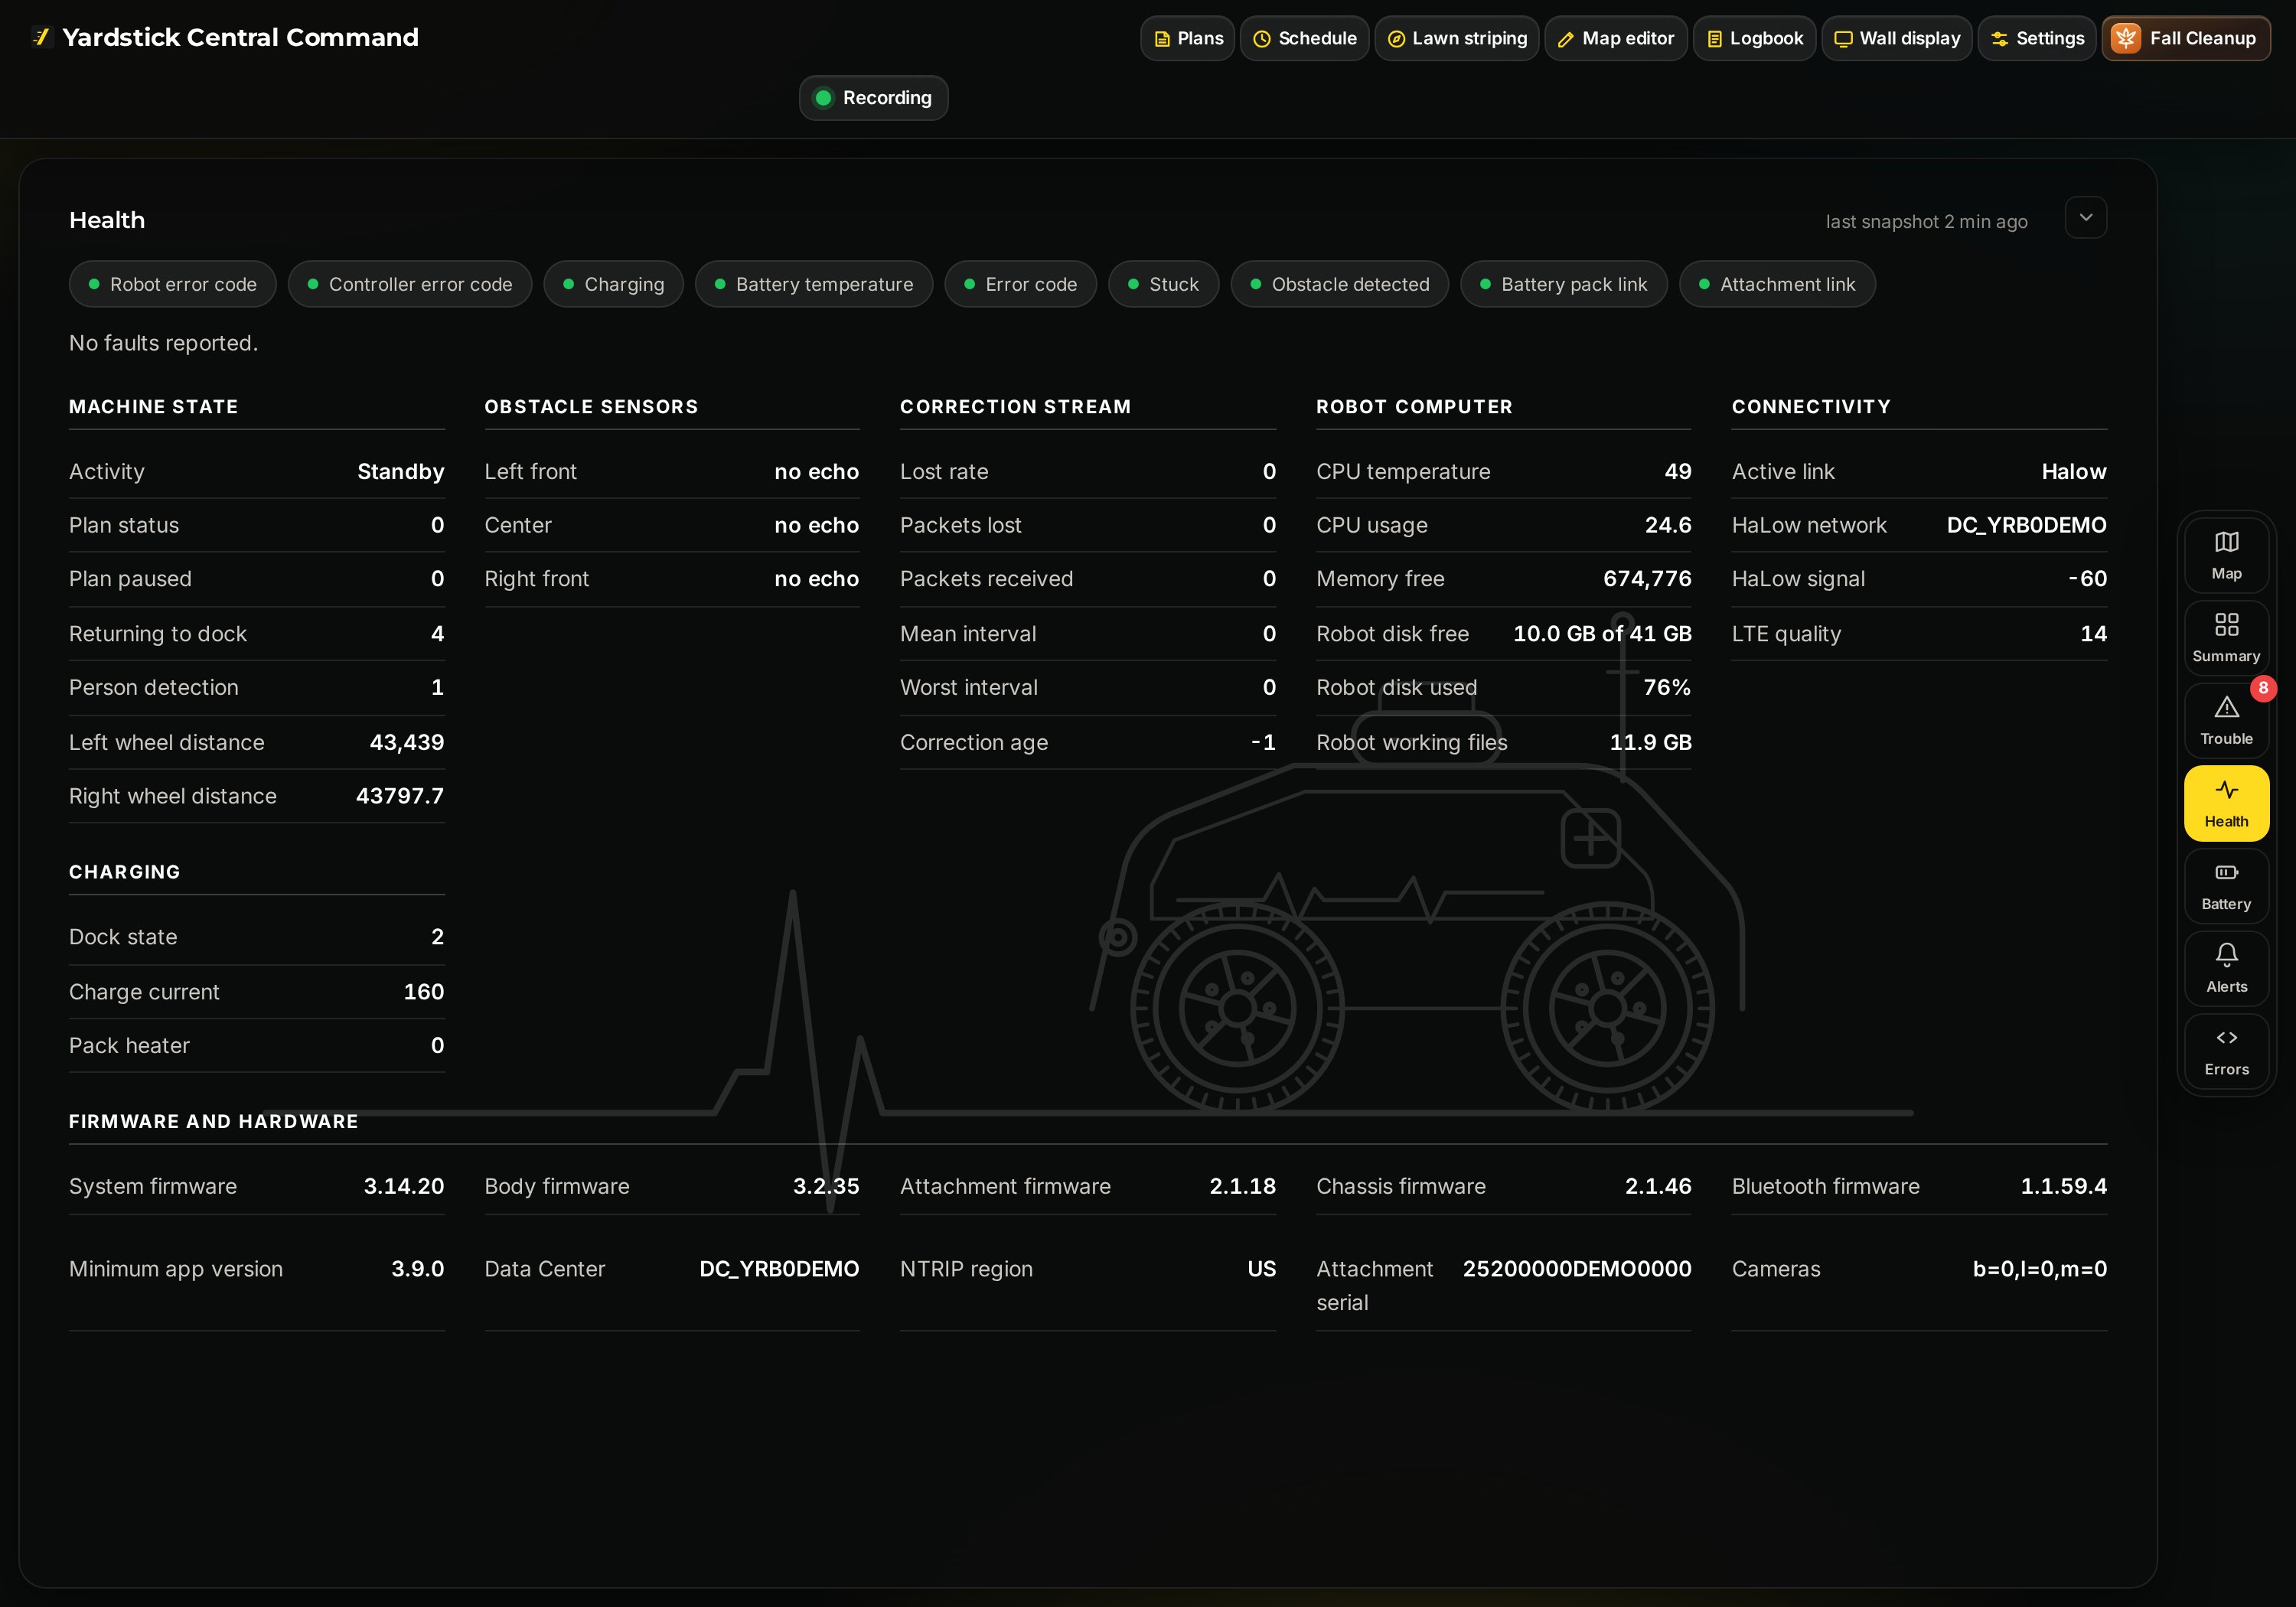Switch to the Lawn striping tab label

point(1469,38)
